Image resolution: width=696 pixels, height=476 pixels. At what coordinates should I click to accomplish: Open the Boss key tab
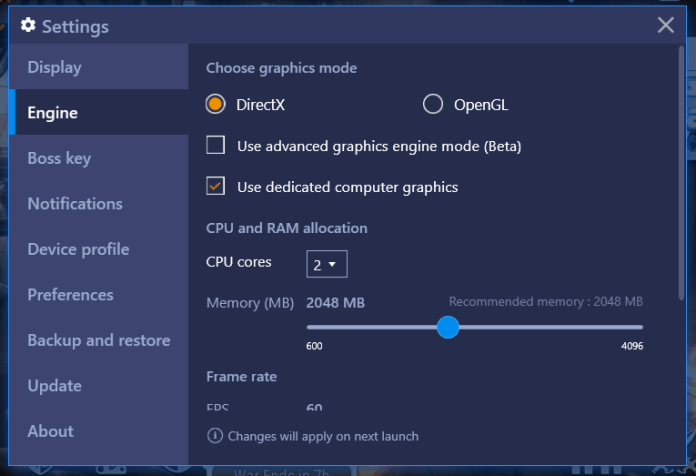[59, 158]
